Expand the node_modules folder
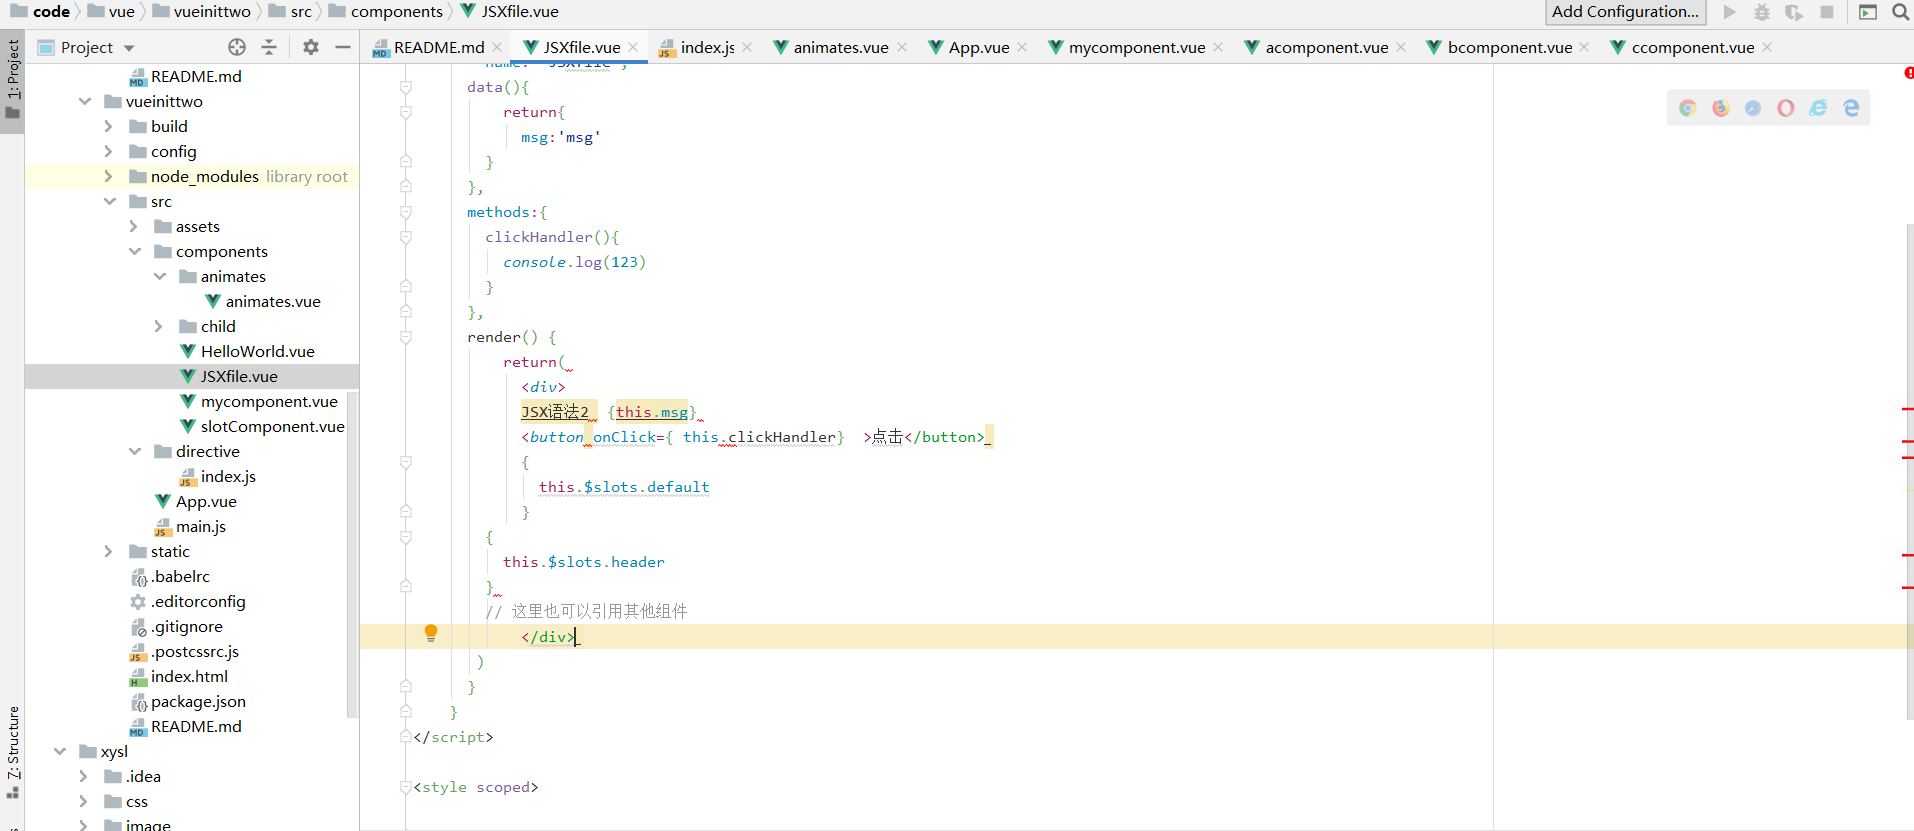This screenshot has width=1914, height=831. (108, 176)
